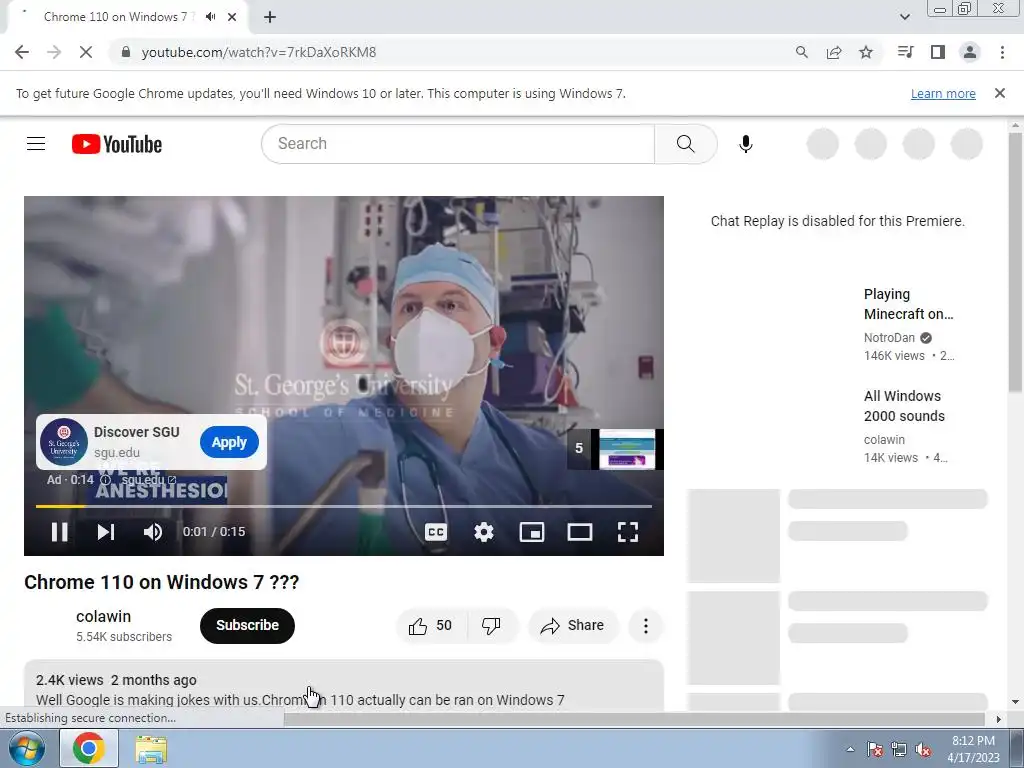The width and height of the screenshot is (1024, 768).
Task: Seek on the ad progress bar
Action: pos(344,506)
